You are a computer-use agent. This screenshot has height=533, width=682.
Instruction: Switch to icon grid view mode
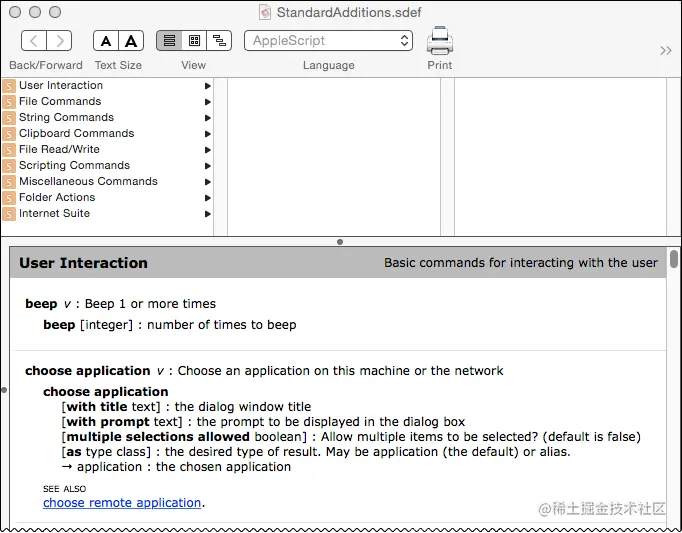(x=194, y=41)
